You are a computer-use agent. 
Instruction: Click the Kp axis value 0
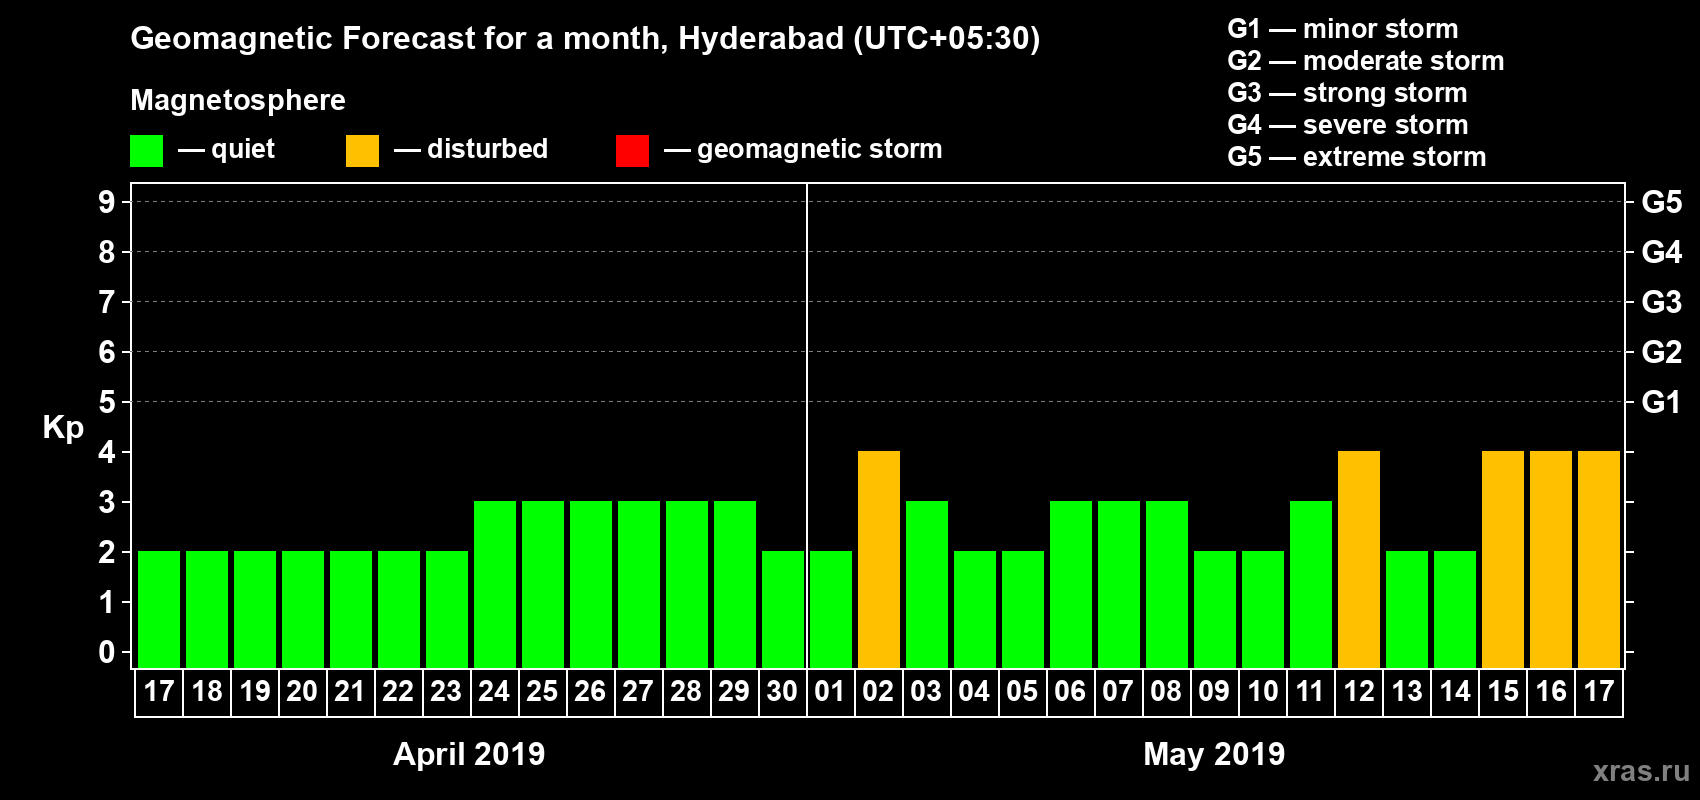(107, 652)
